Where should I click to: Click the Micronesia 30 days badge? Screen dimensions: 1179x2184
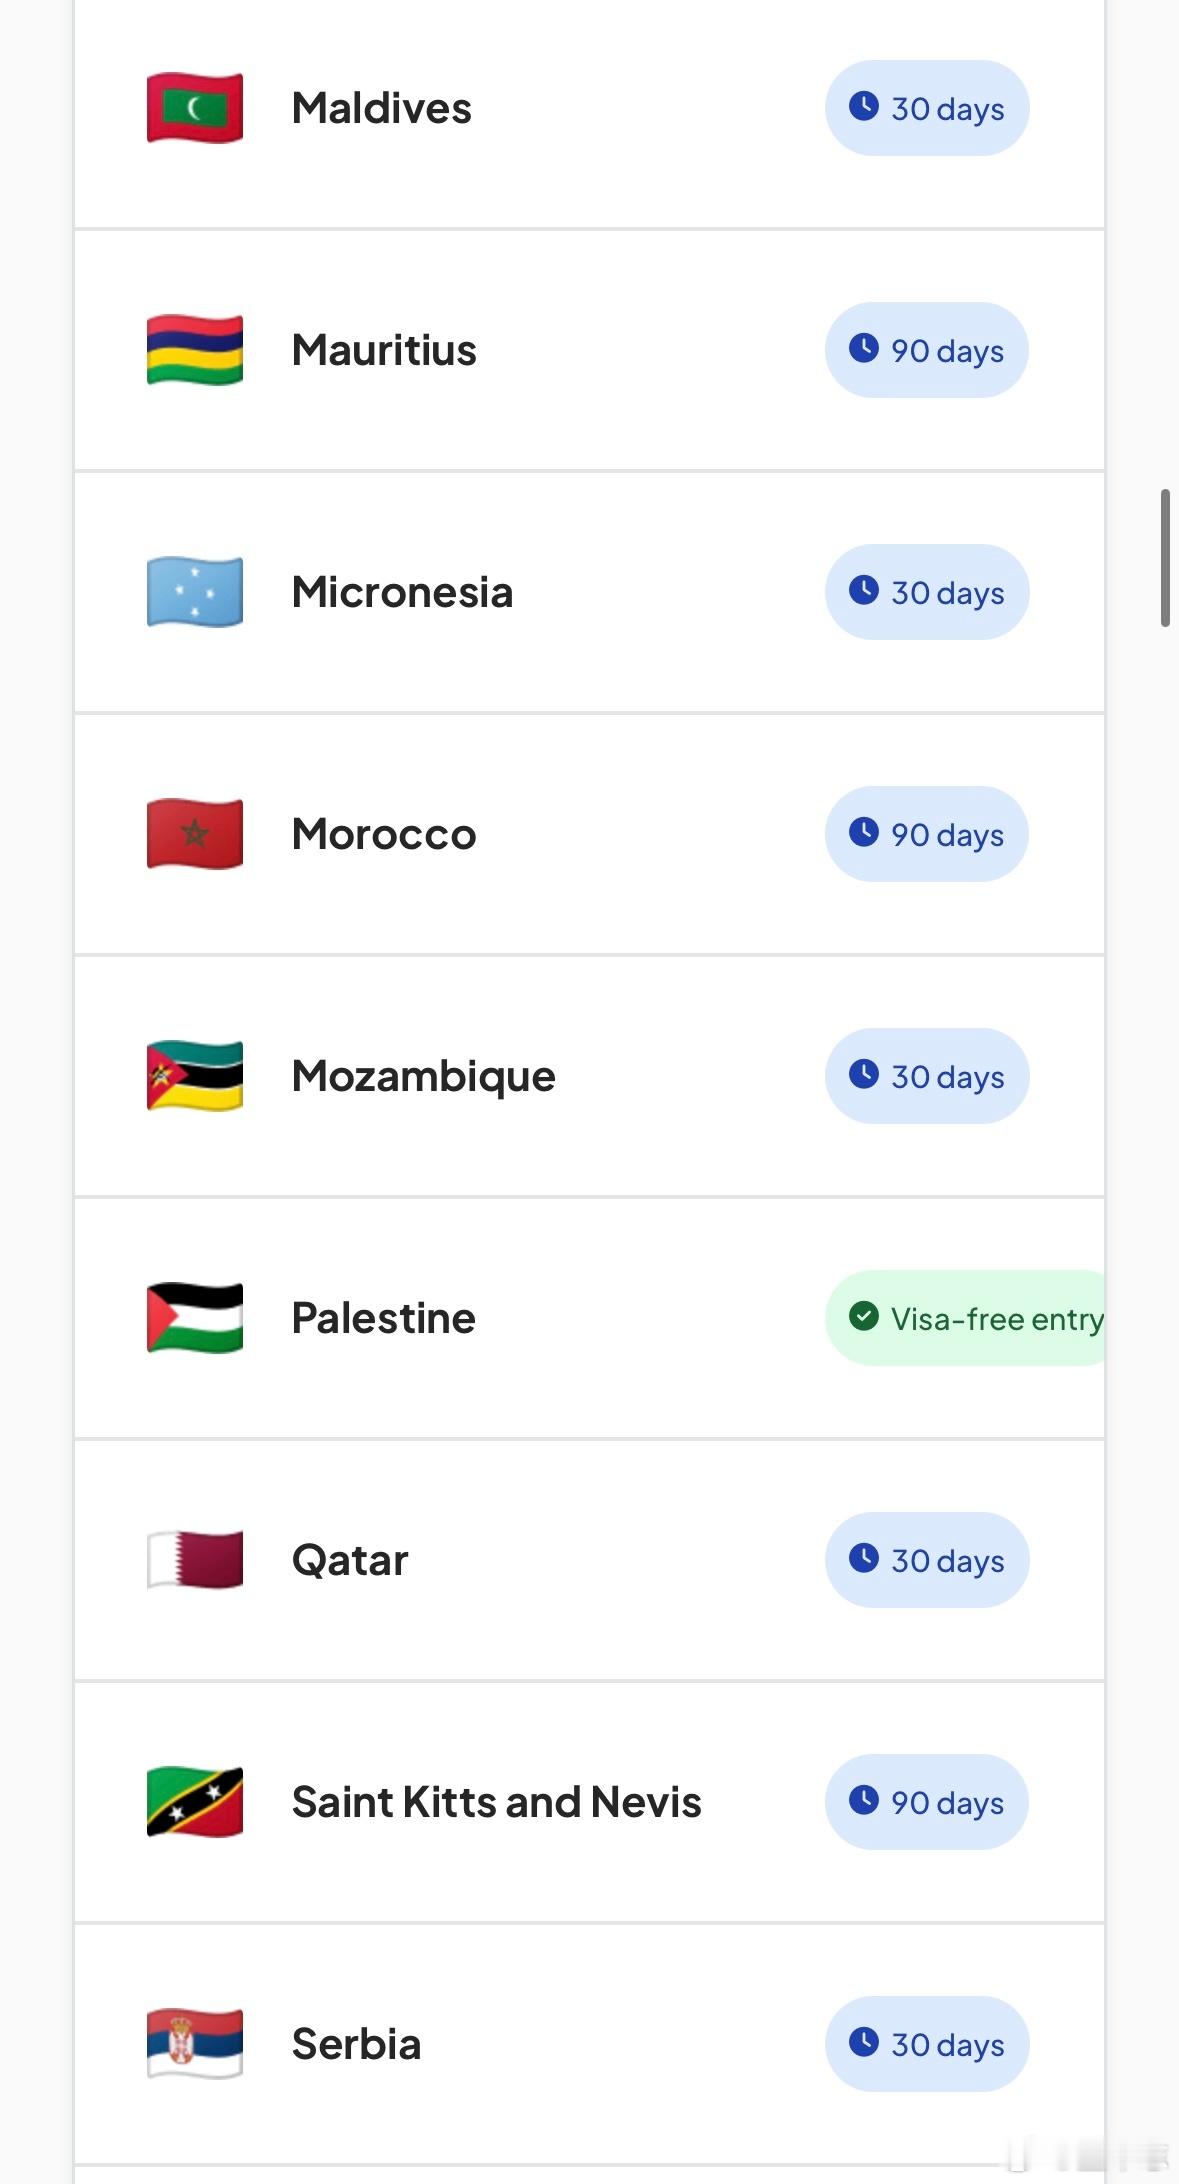click(x=927, y=592)
